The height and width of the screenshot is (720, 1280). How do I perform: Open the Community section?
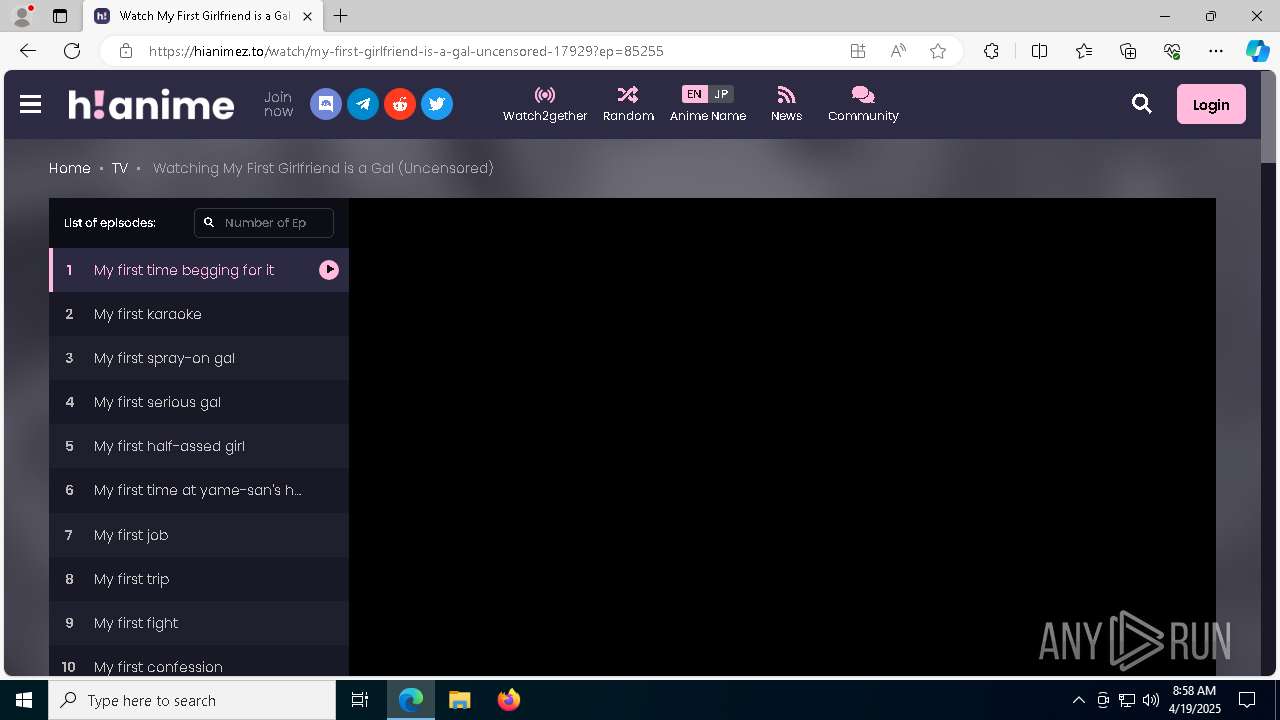pyautogui.click(x=863, y=104)
